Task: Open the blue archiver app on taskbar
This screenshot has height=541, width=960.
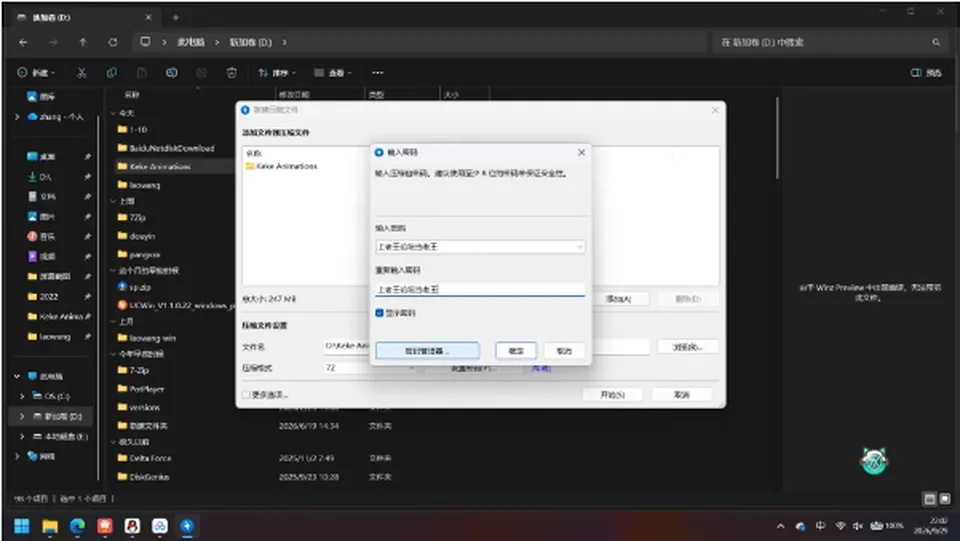Action: click(x=187, y=526)
